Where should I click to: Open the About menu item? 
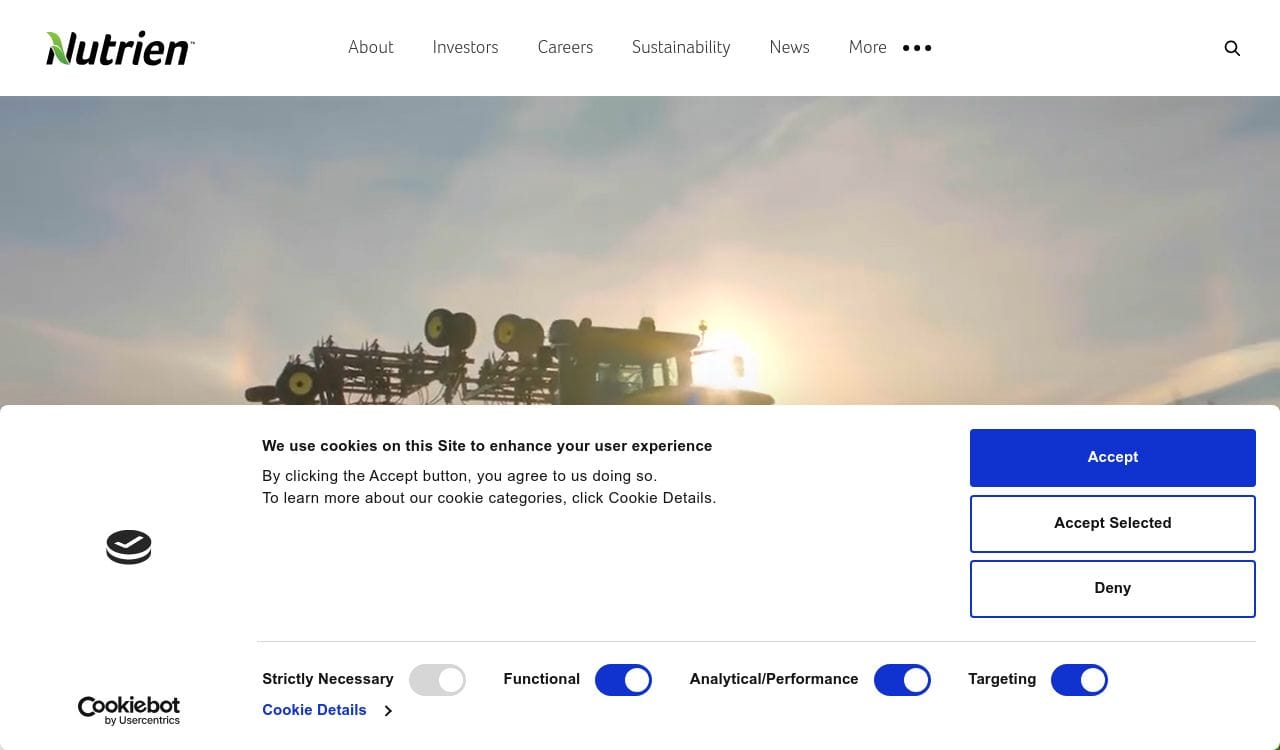[370, 47]
